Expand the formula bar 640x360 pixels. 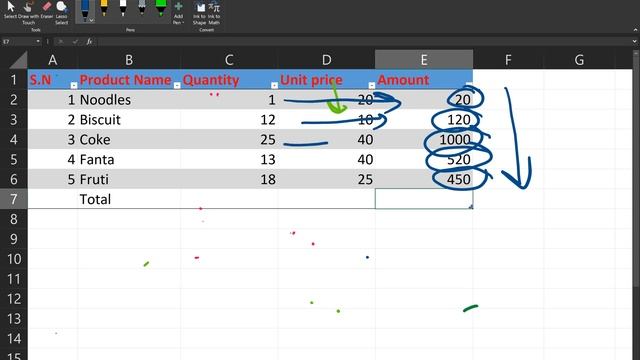tap(634, 42)
